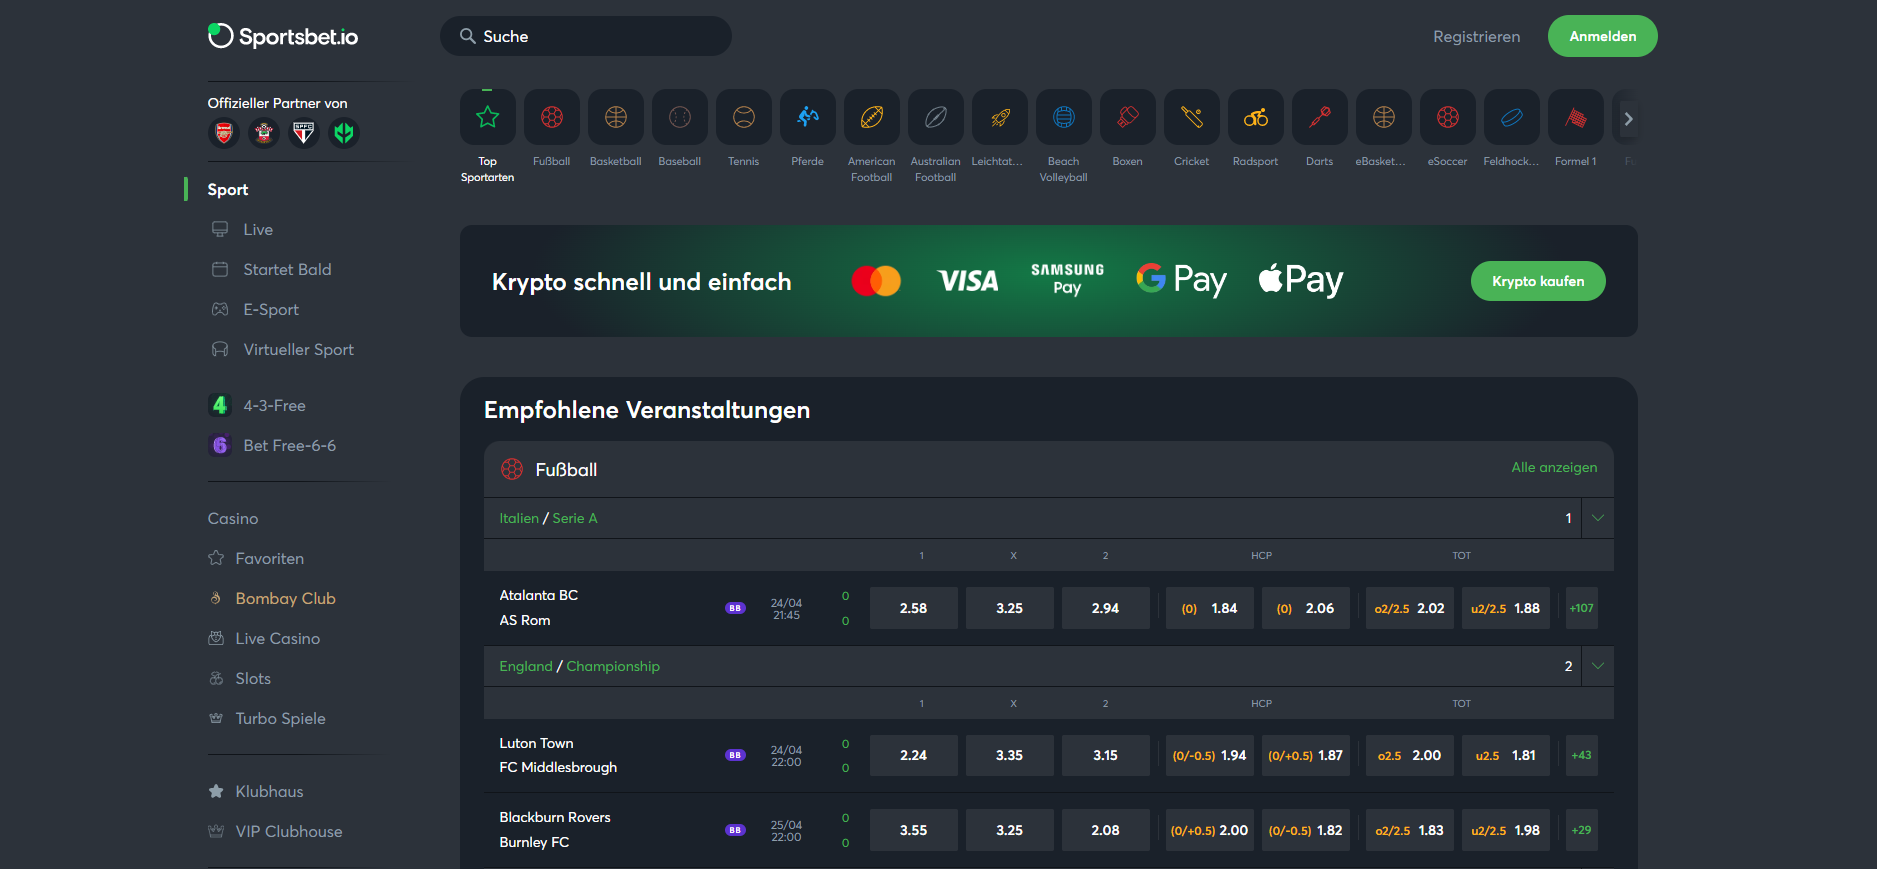
Task: Select the eBasketball icon
Action: pos(1384,118)
